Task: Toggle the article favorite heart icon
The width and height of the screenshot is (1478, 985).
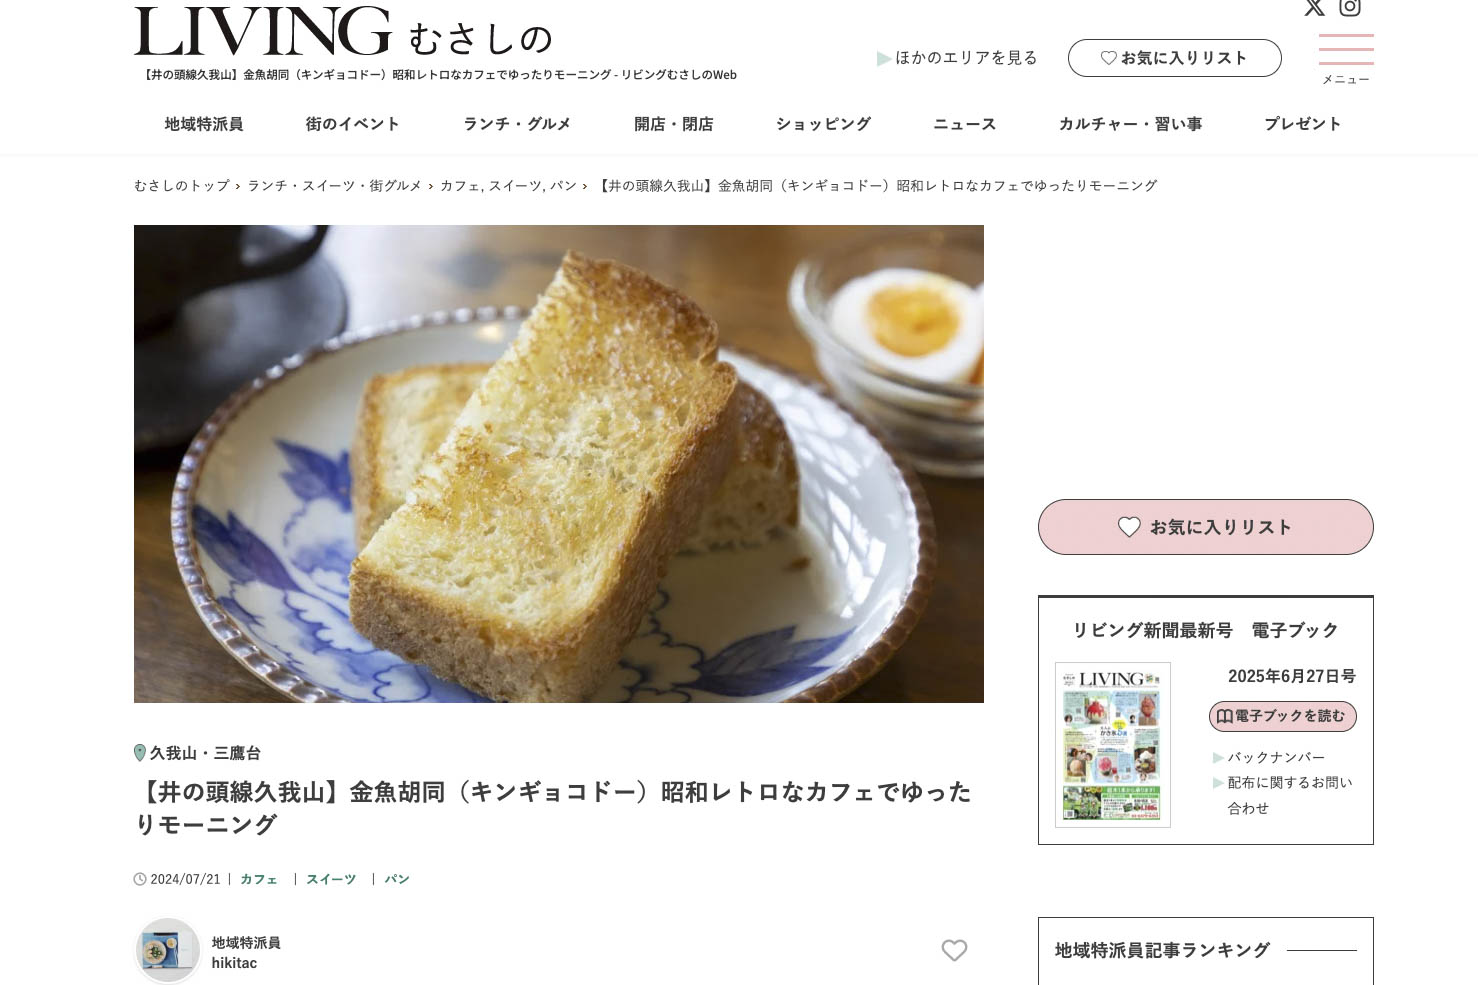Action: tap(954, 950)
